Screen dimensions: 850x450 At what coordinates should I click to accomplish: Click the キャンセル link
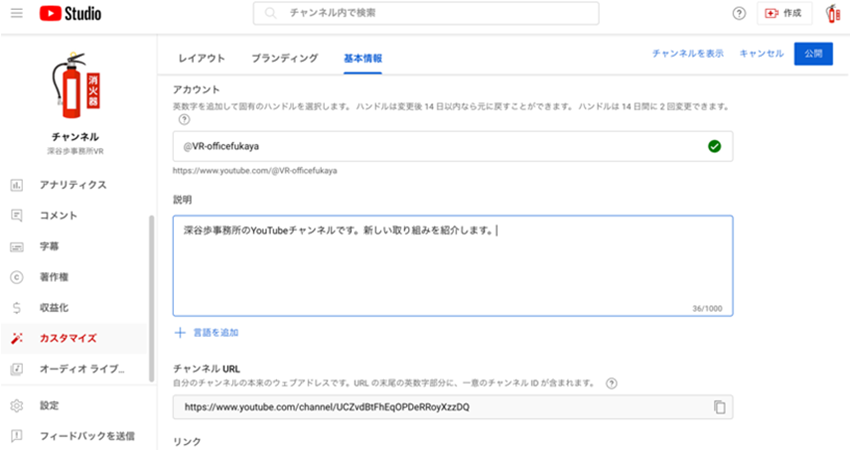tap(761, 54)
